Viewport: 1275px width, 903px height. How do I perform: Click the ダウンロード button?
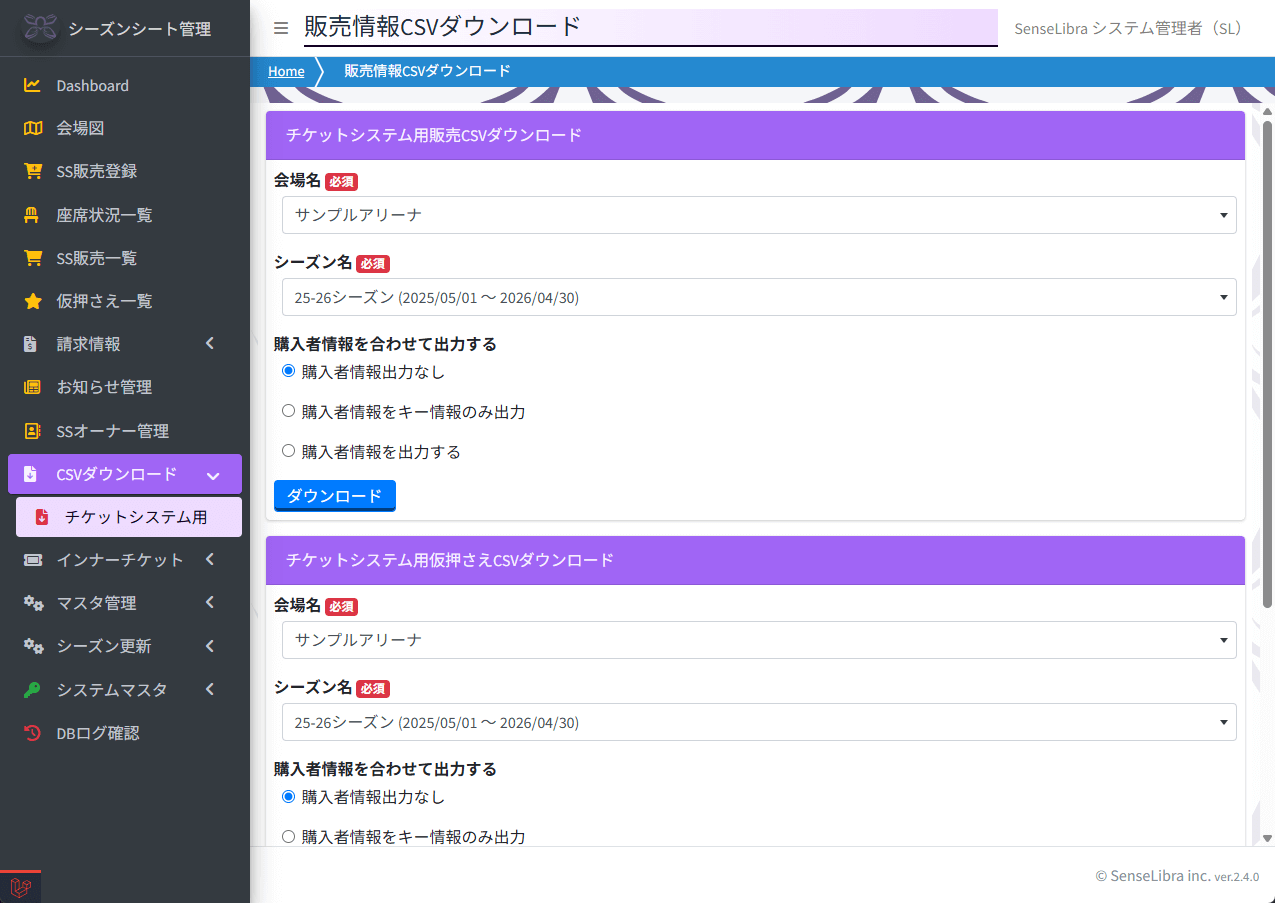click(334, 495)
